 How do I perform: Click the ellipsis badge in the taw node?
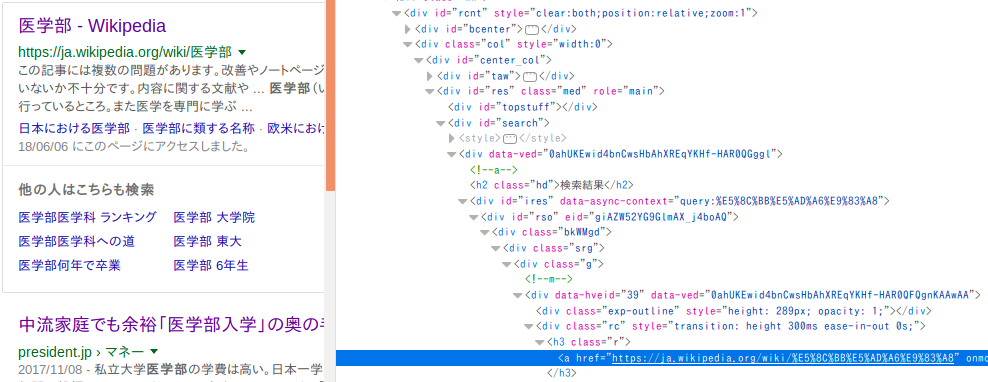[530, 76]
